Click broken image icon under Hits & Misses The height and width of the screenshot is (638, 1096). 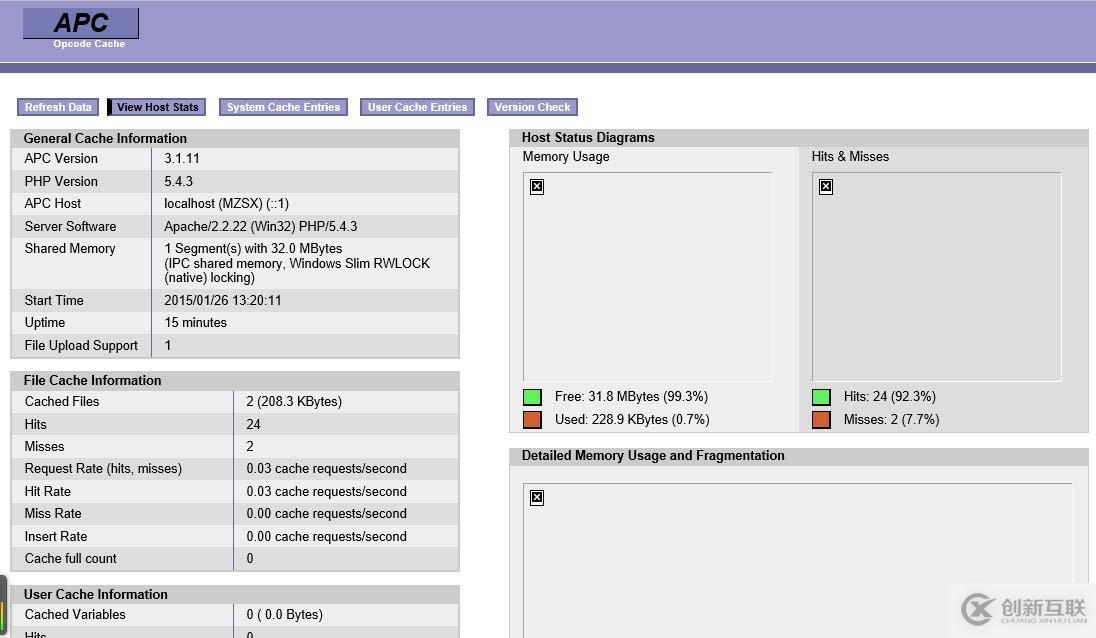[x=825, y=187]
